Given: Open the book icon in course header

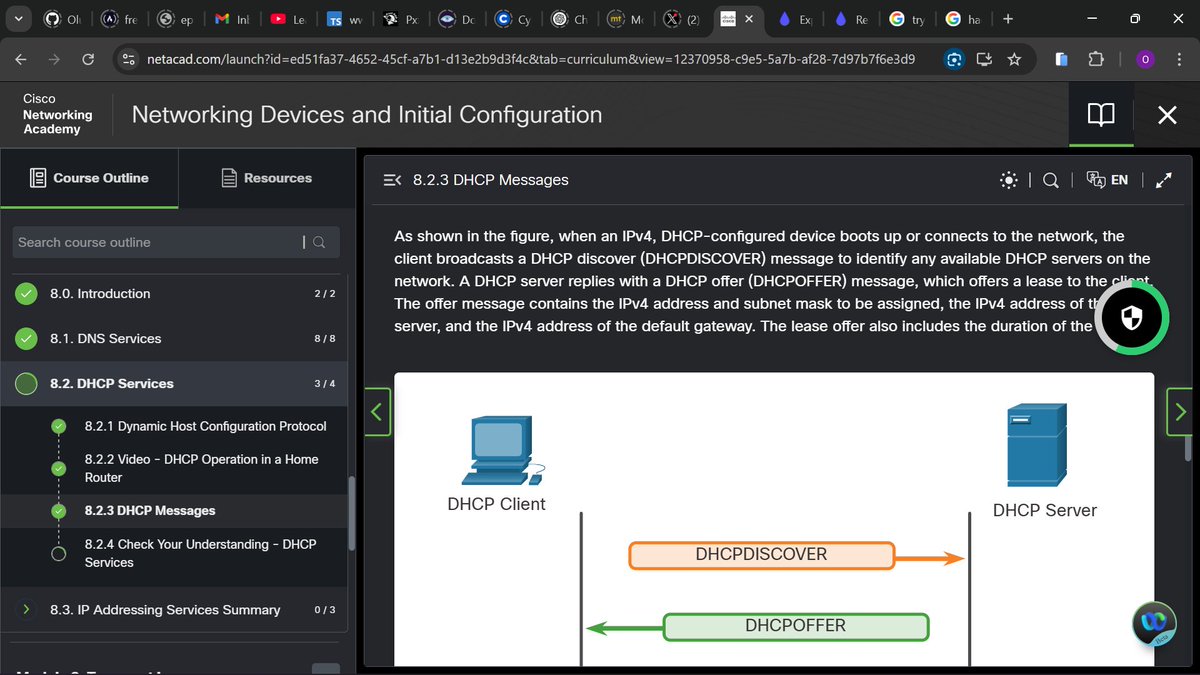Looking at the screenshot, I should point(1101,115).
